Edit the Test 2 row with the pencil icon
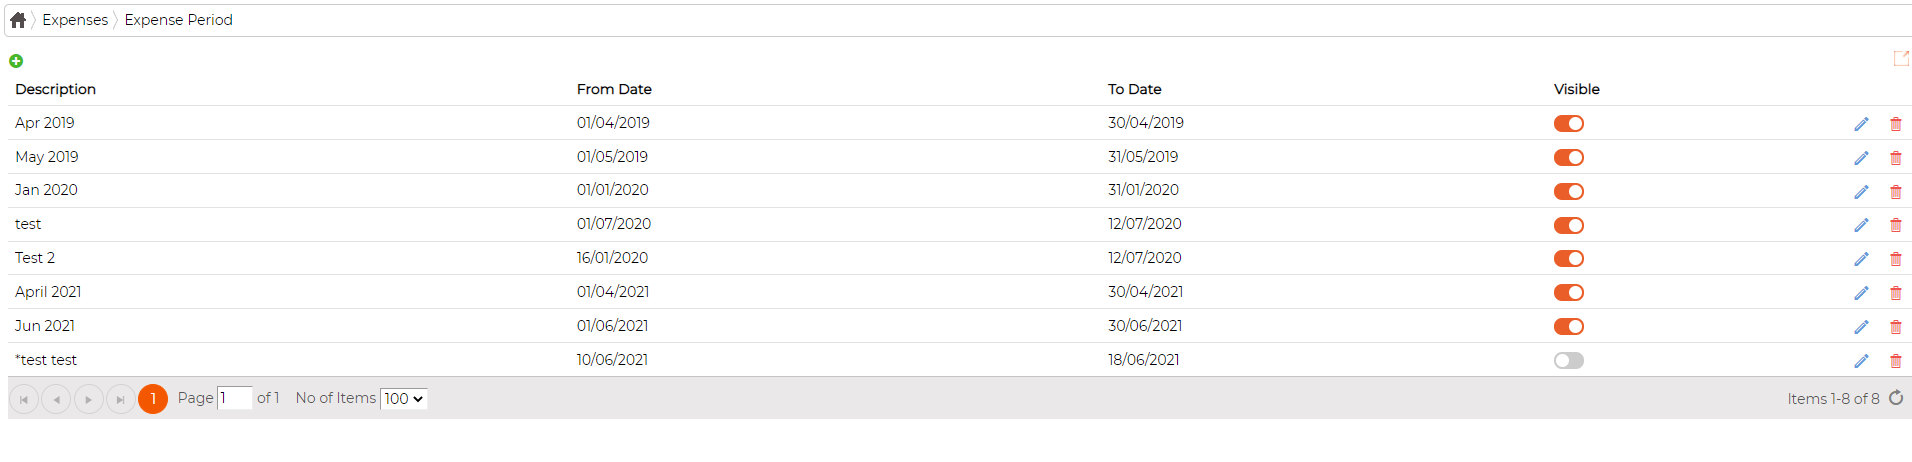Screen dimensions: 1912x462 [1861, 259]
